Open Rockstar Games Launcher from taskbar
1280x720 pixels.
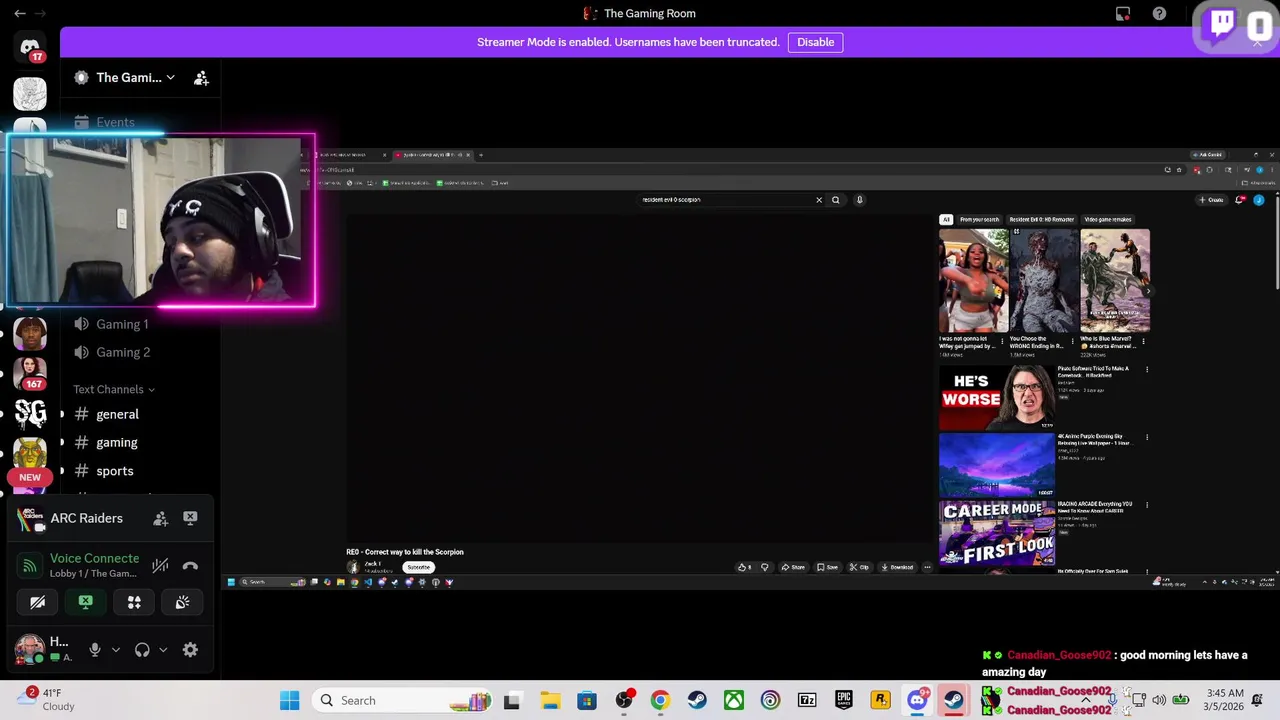(880, 701)
